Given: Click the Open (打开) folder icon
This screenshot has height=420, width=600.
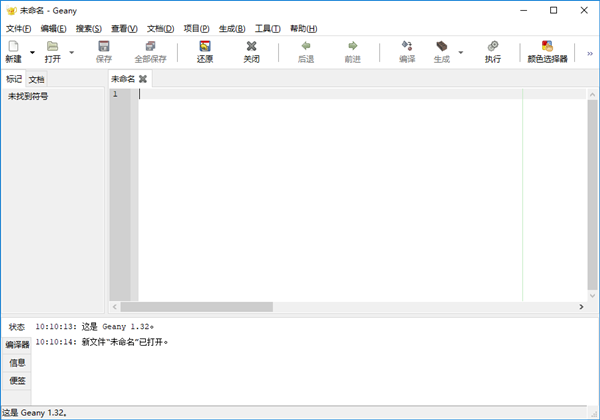Looking at the screenshot, I should tap(52, 46).
